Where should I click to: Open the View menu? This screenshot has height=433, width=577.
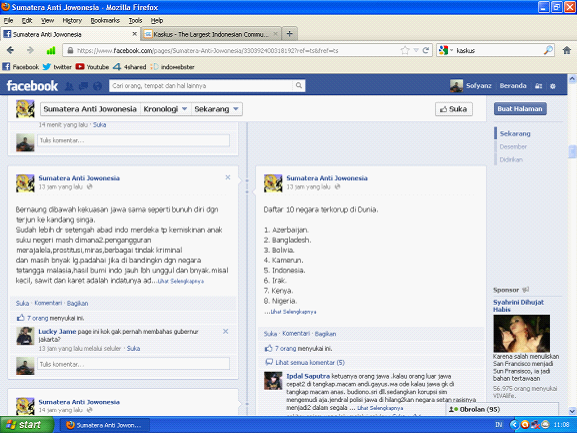click(x=47, y=21)
